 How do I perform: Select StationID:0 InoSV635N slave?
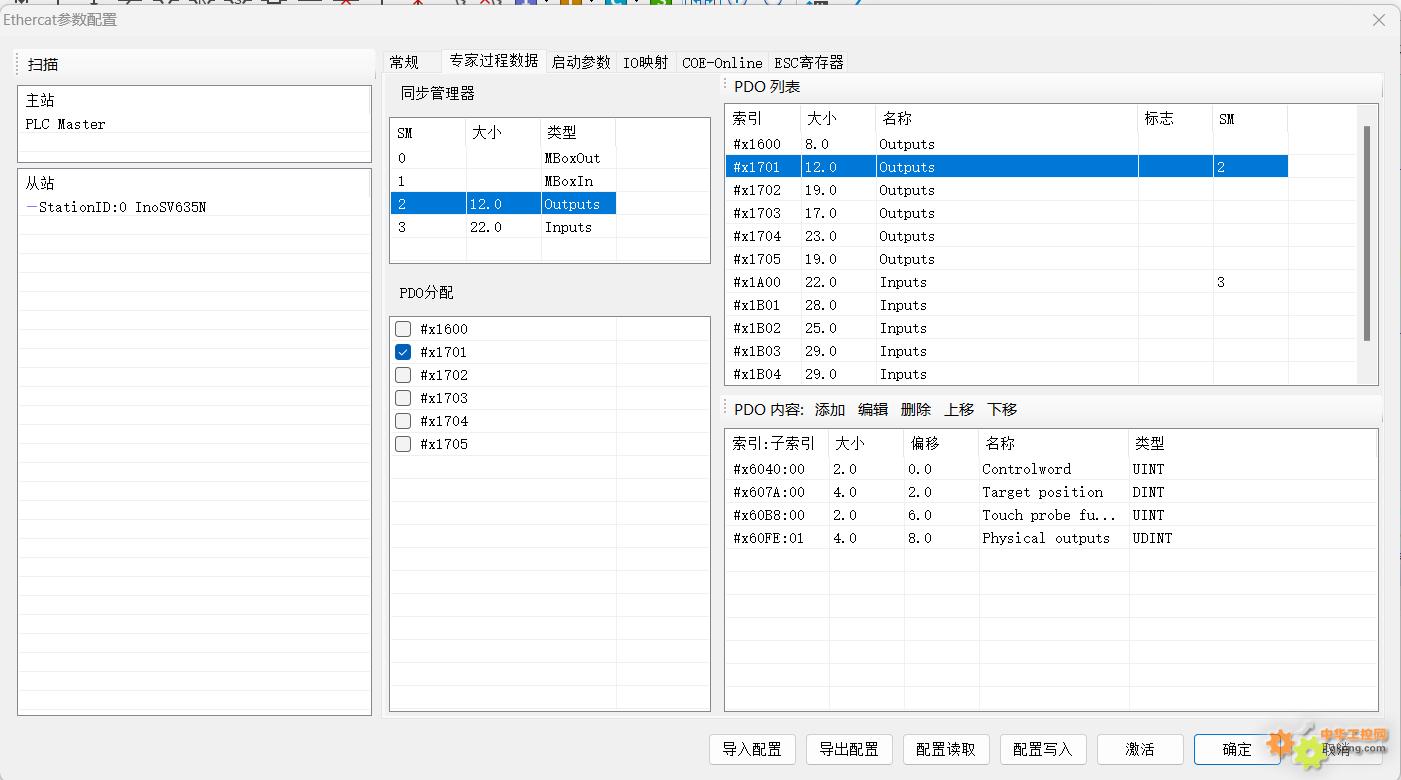(x=123, y=207)
